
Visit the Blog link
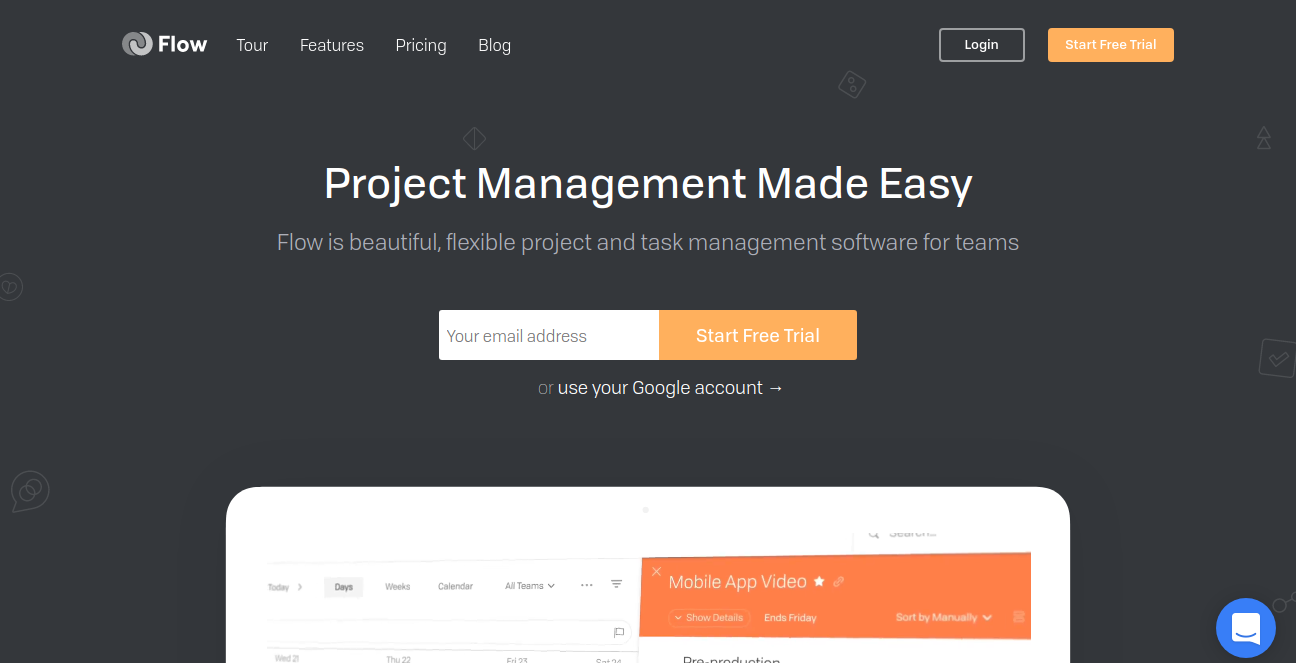(x=494, y=45)
